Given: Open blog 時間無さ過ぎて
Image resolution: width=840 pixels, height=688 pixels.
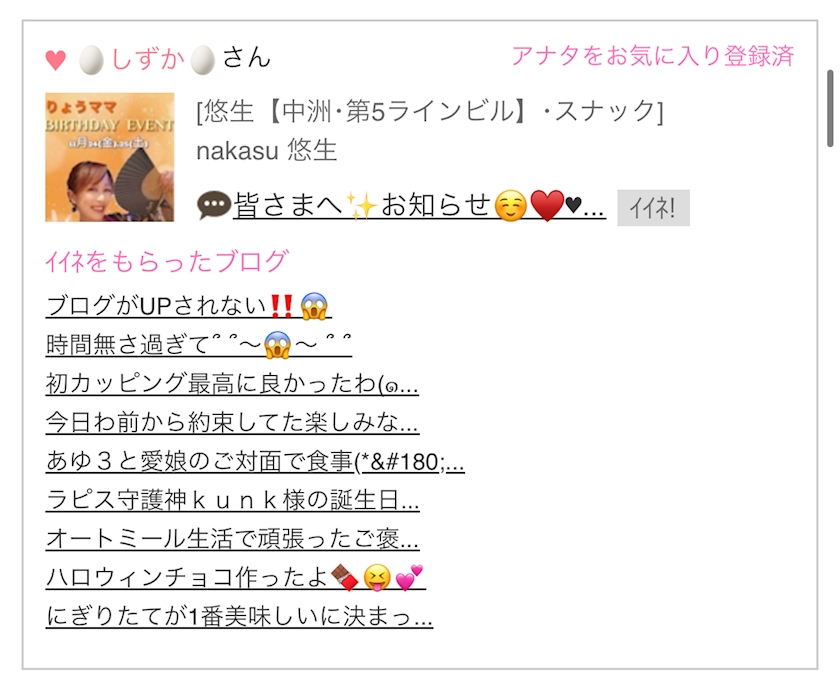Looking at the screenshot, I should (x=199, y=345).
